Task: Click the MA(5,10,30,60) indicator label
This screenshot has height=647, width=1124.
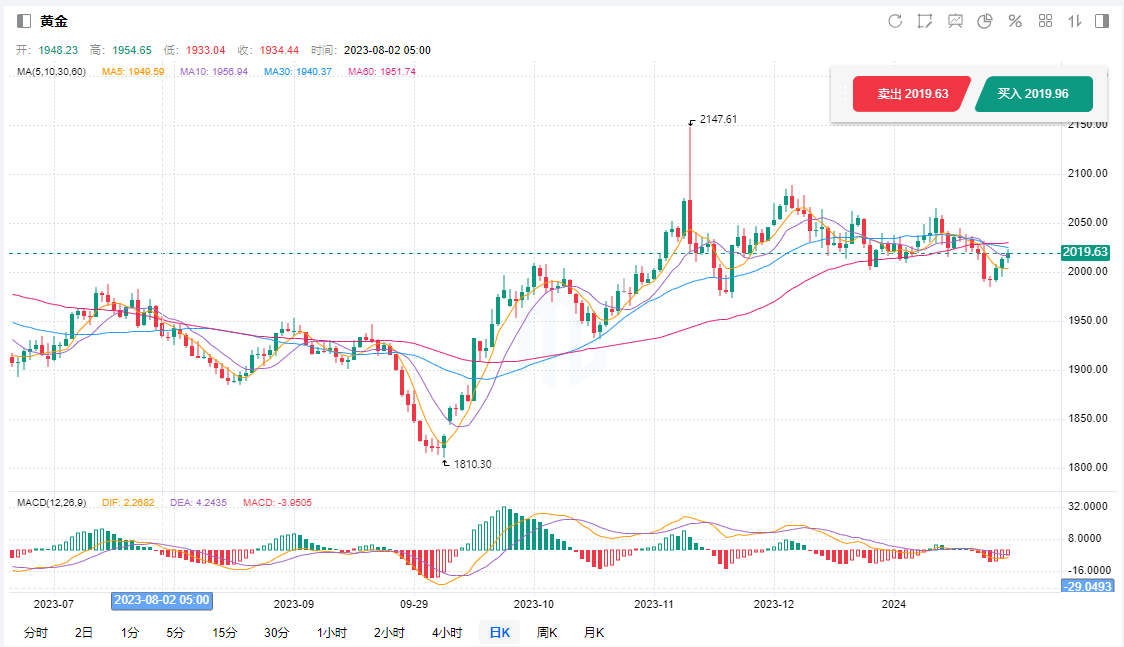Action: coord(52,72)
